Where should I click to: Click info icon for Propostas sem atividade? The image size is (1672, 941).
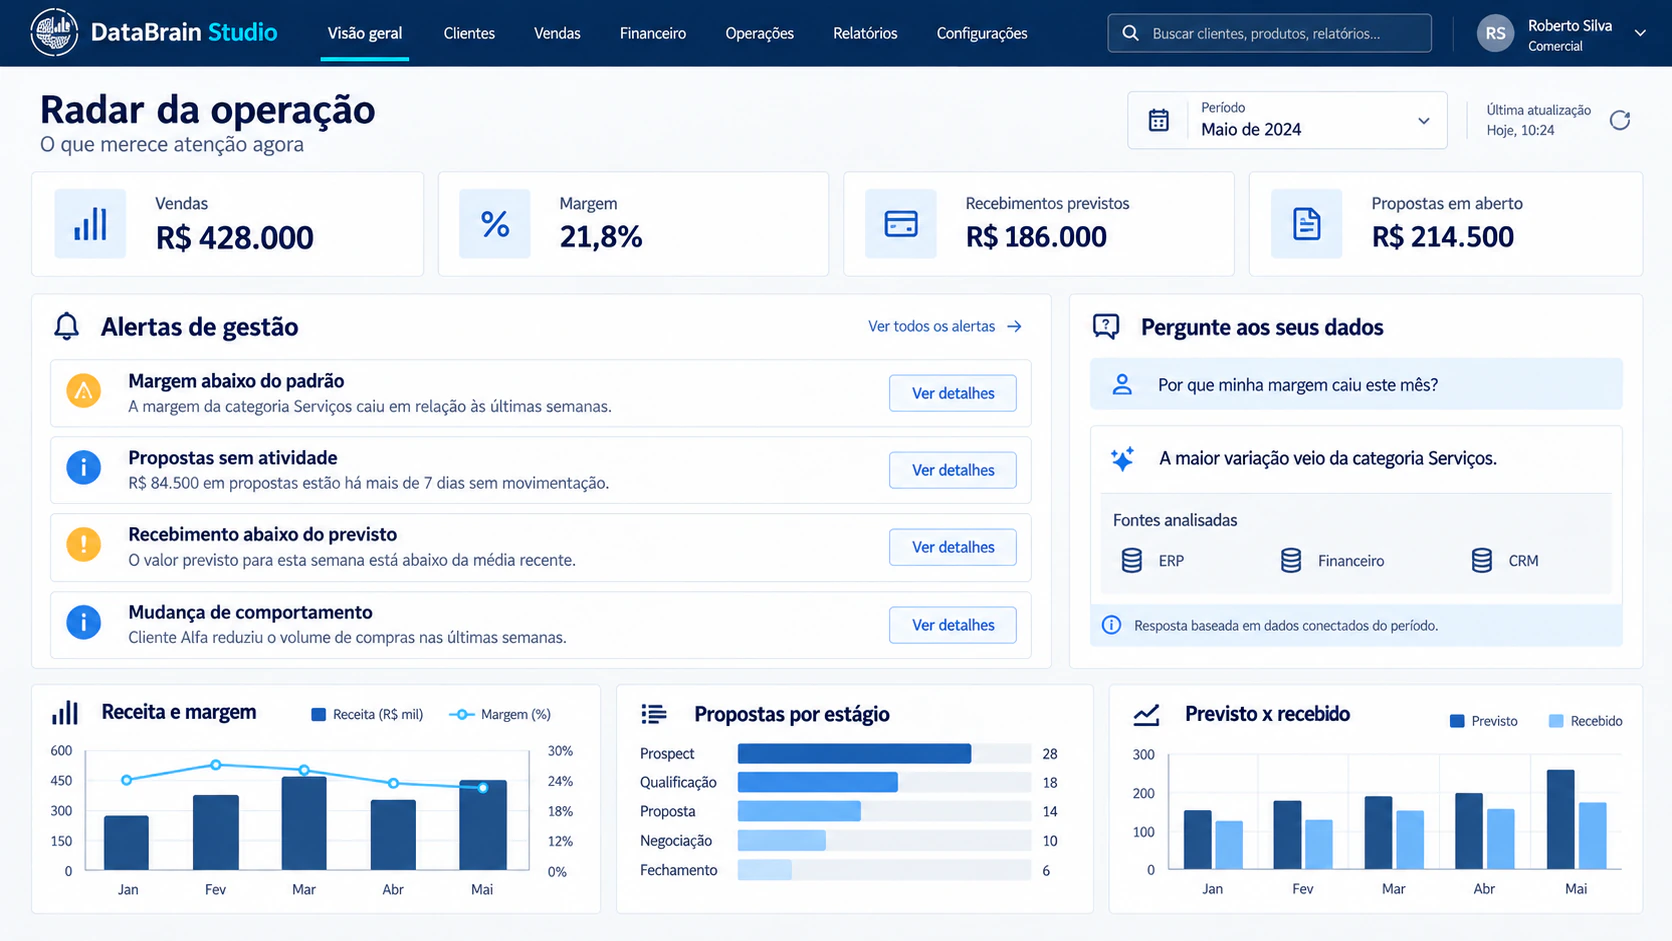tap(84, 467)
